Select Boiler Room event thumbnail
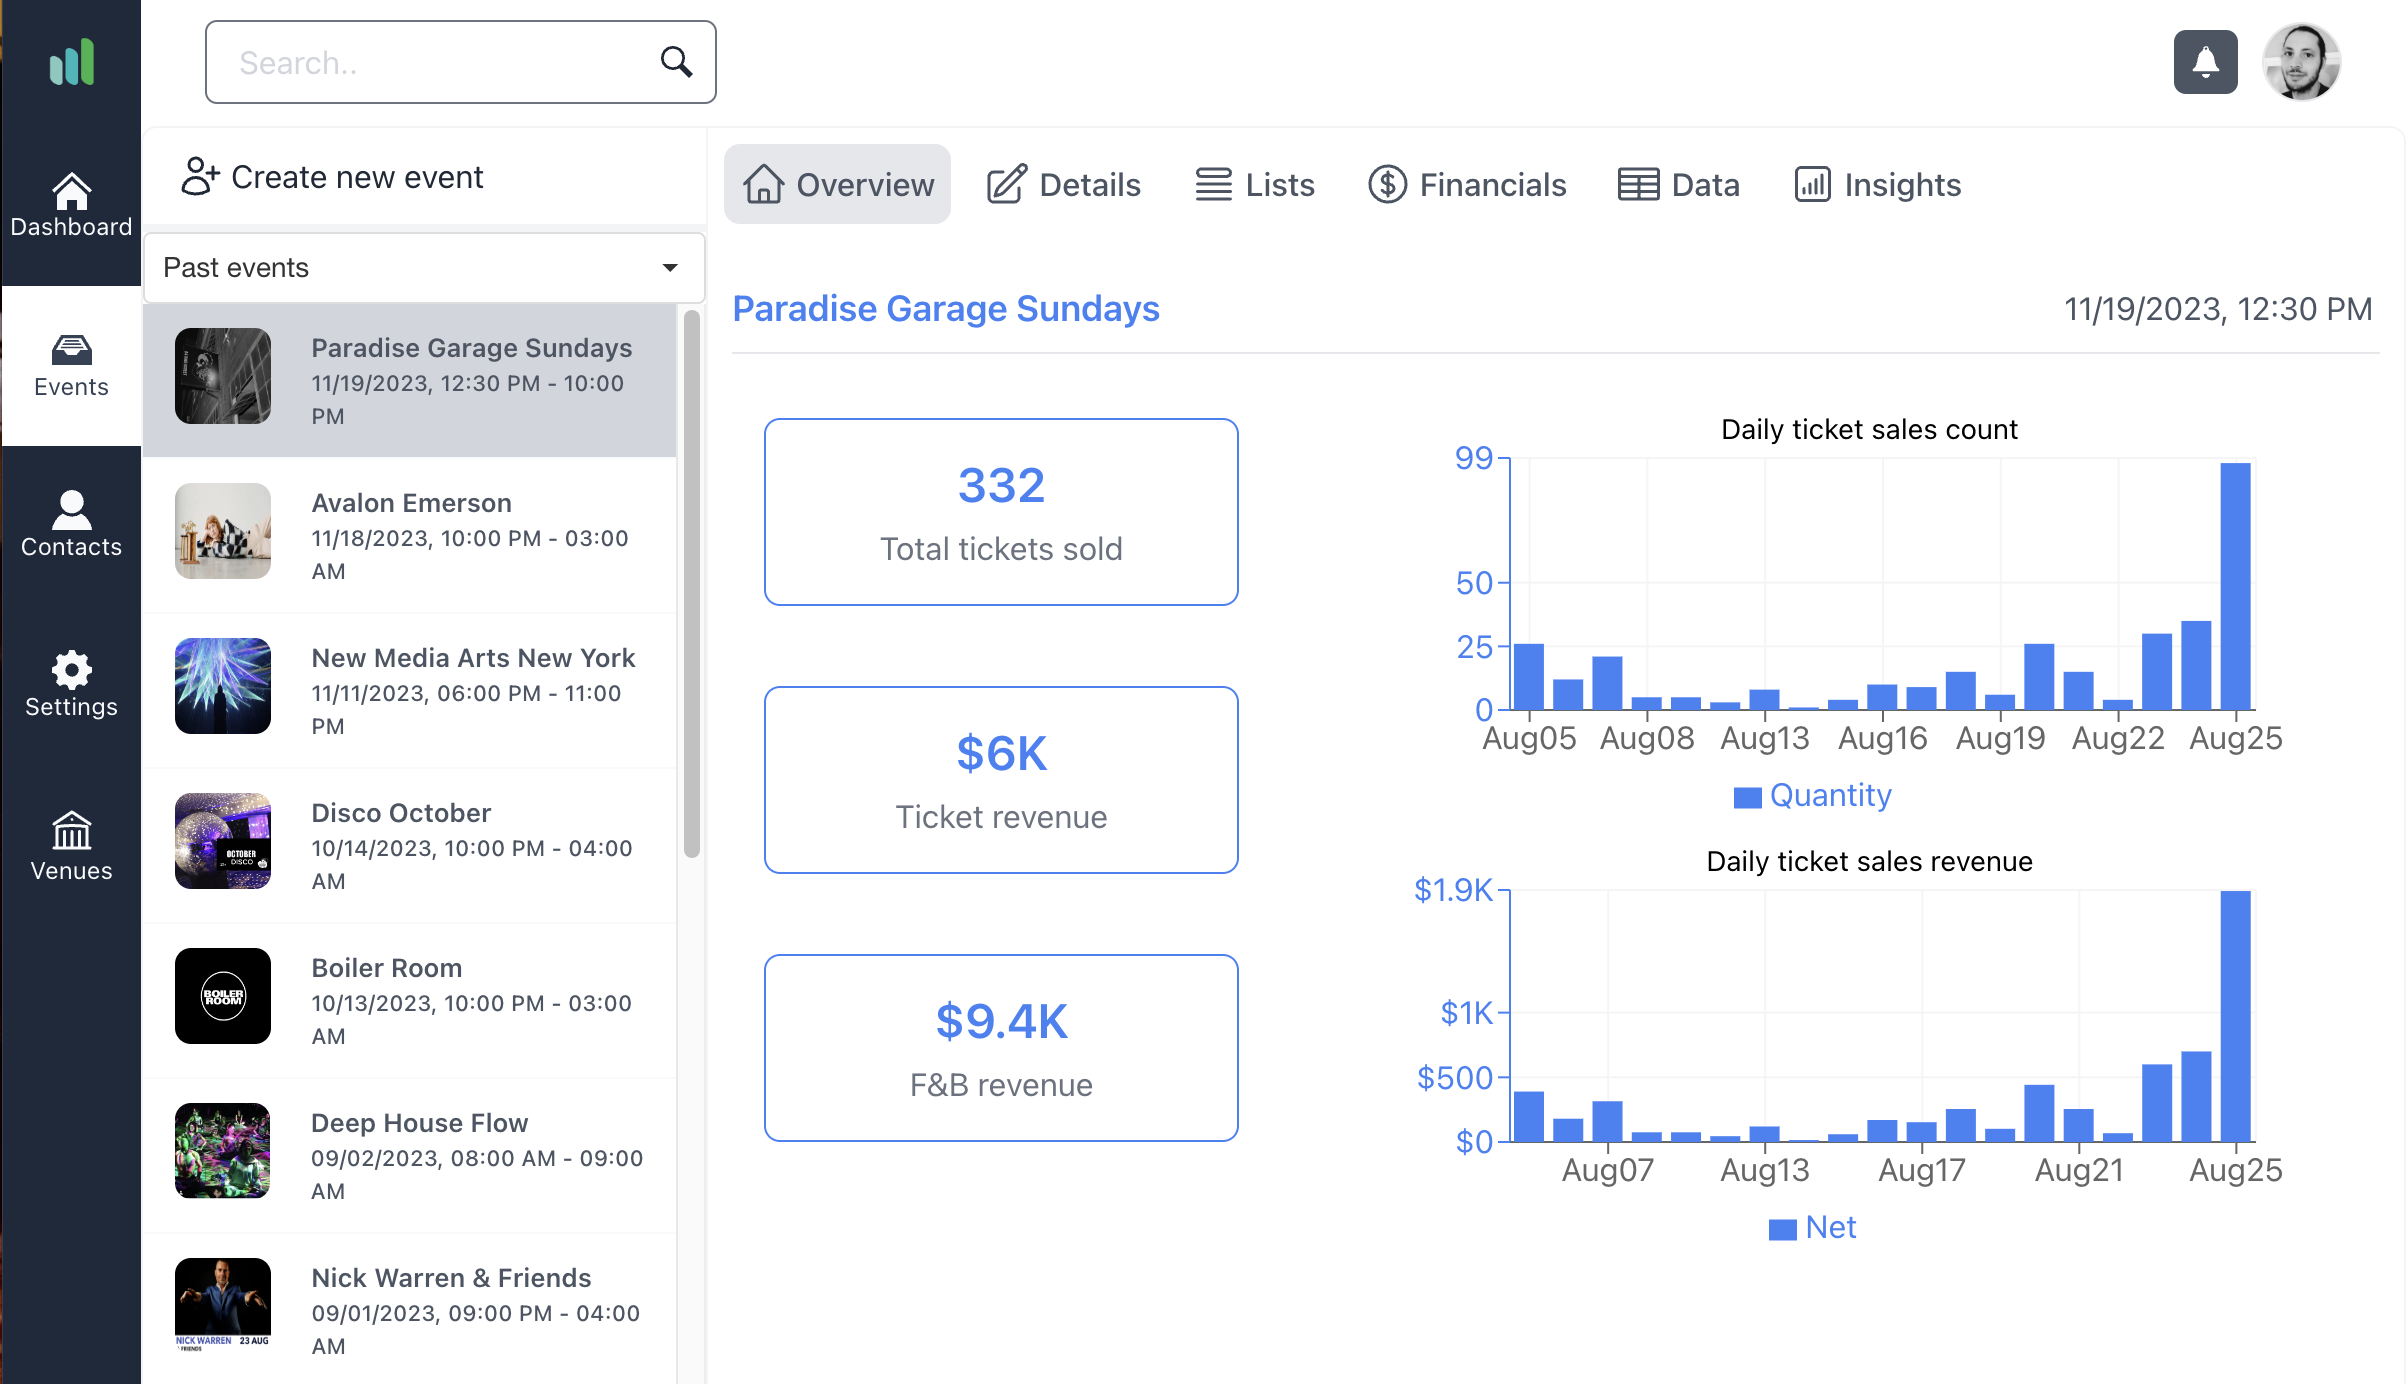 tap(223, 996)
